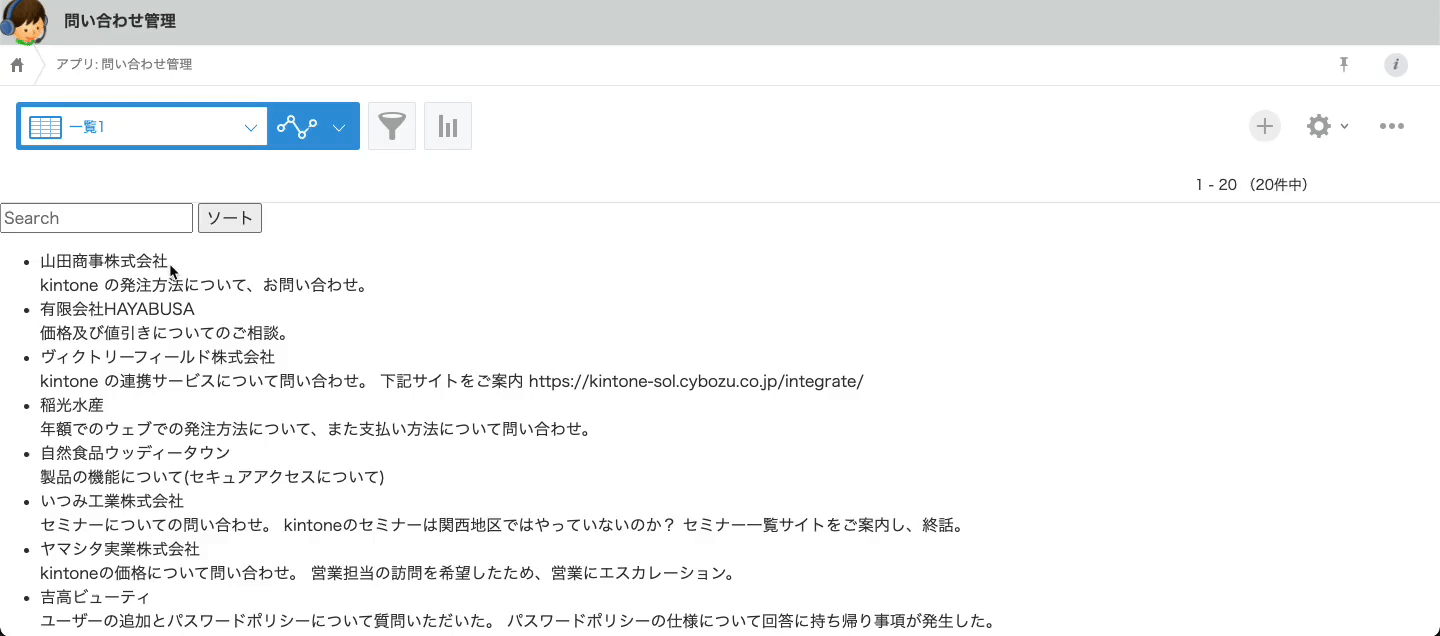Open the three-dots options menu
Image resolution: width=1440 pixels, height=636 pixels.
(x=1392, y=126)
